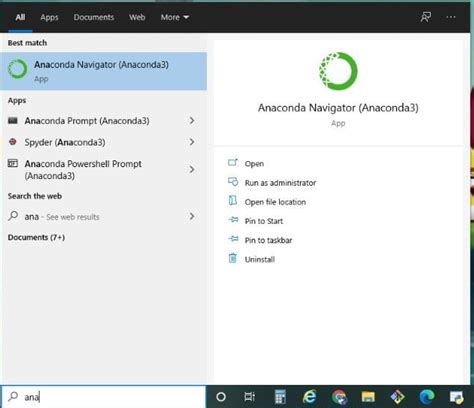Click the colorful diamond app on taskbar
Viewport: 474px width, 408px height.
coord(397,397)
